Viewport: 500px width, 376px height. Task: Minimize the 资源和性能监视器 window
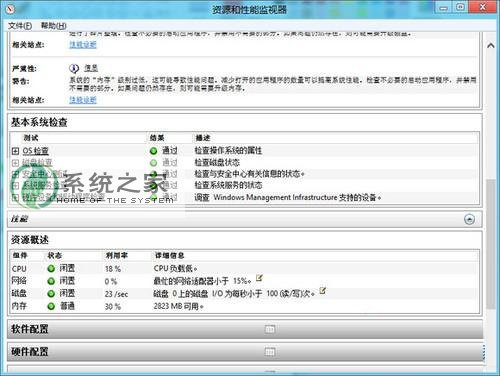point(443,8)
